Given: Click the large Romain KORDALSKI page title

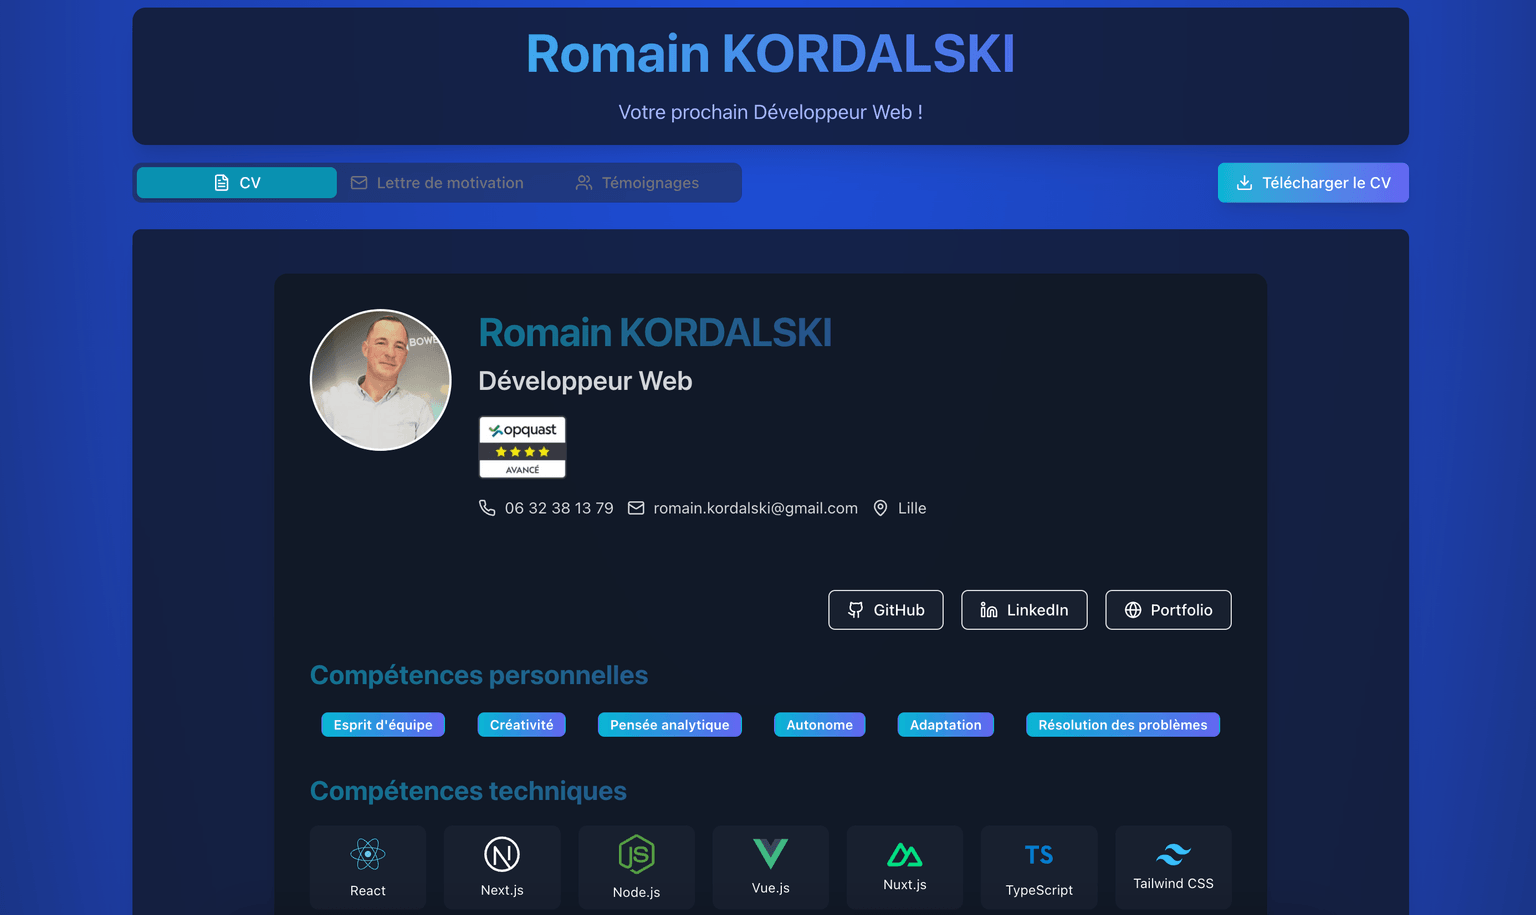Looking at the screenshot, I should 771,54.
